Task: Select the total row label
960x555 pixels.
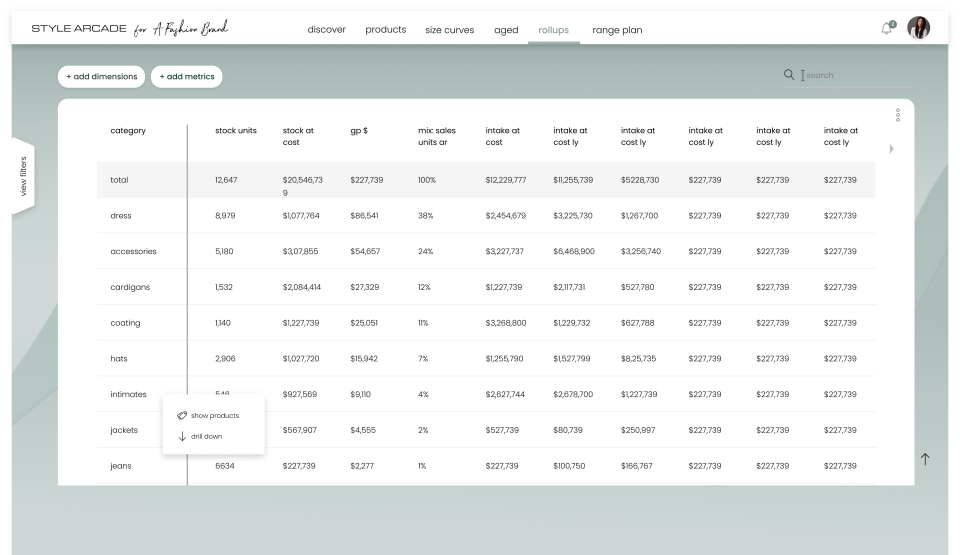Action: tap(119, 180)
